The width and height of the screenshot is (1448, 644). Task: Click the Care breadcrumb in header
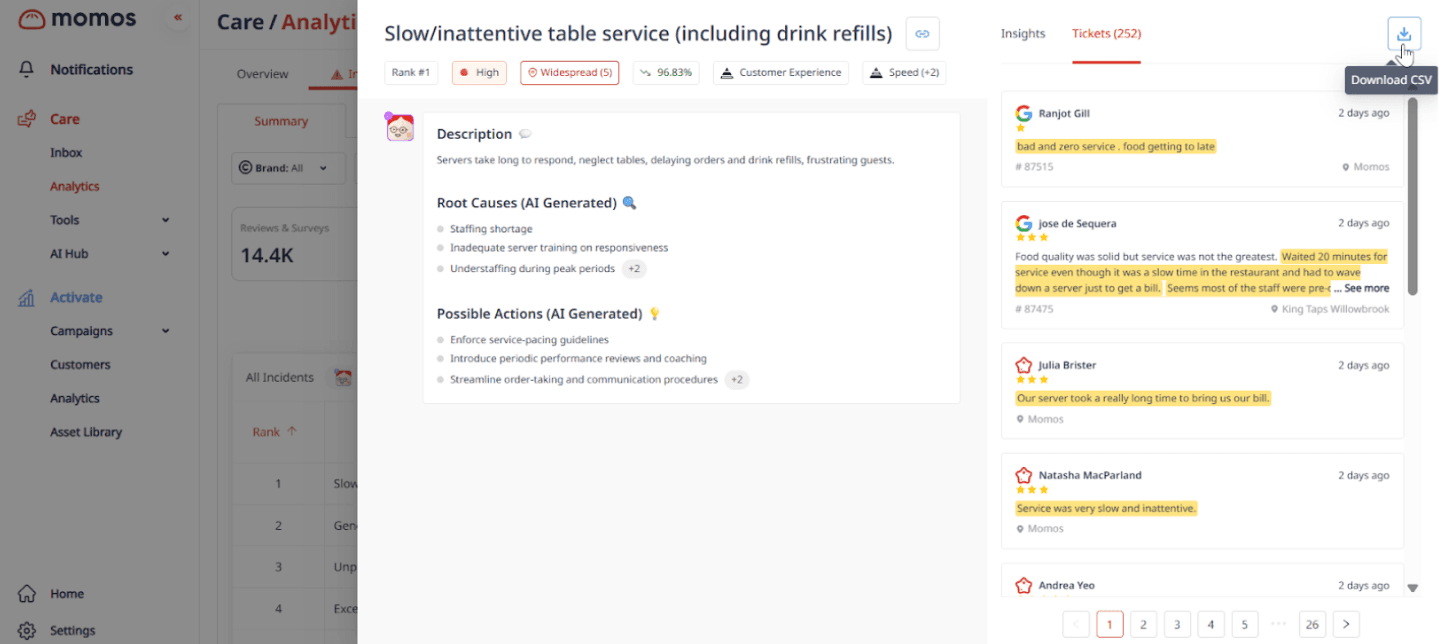[241, 22]
